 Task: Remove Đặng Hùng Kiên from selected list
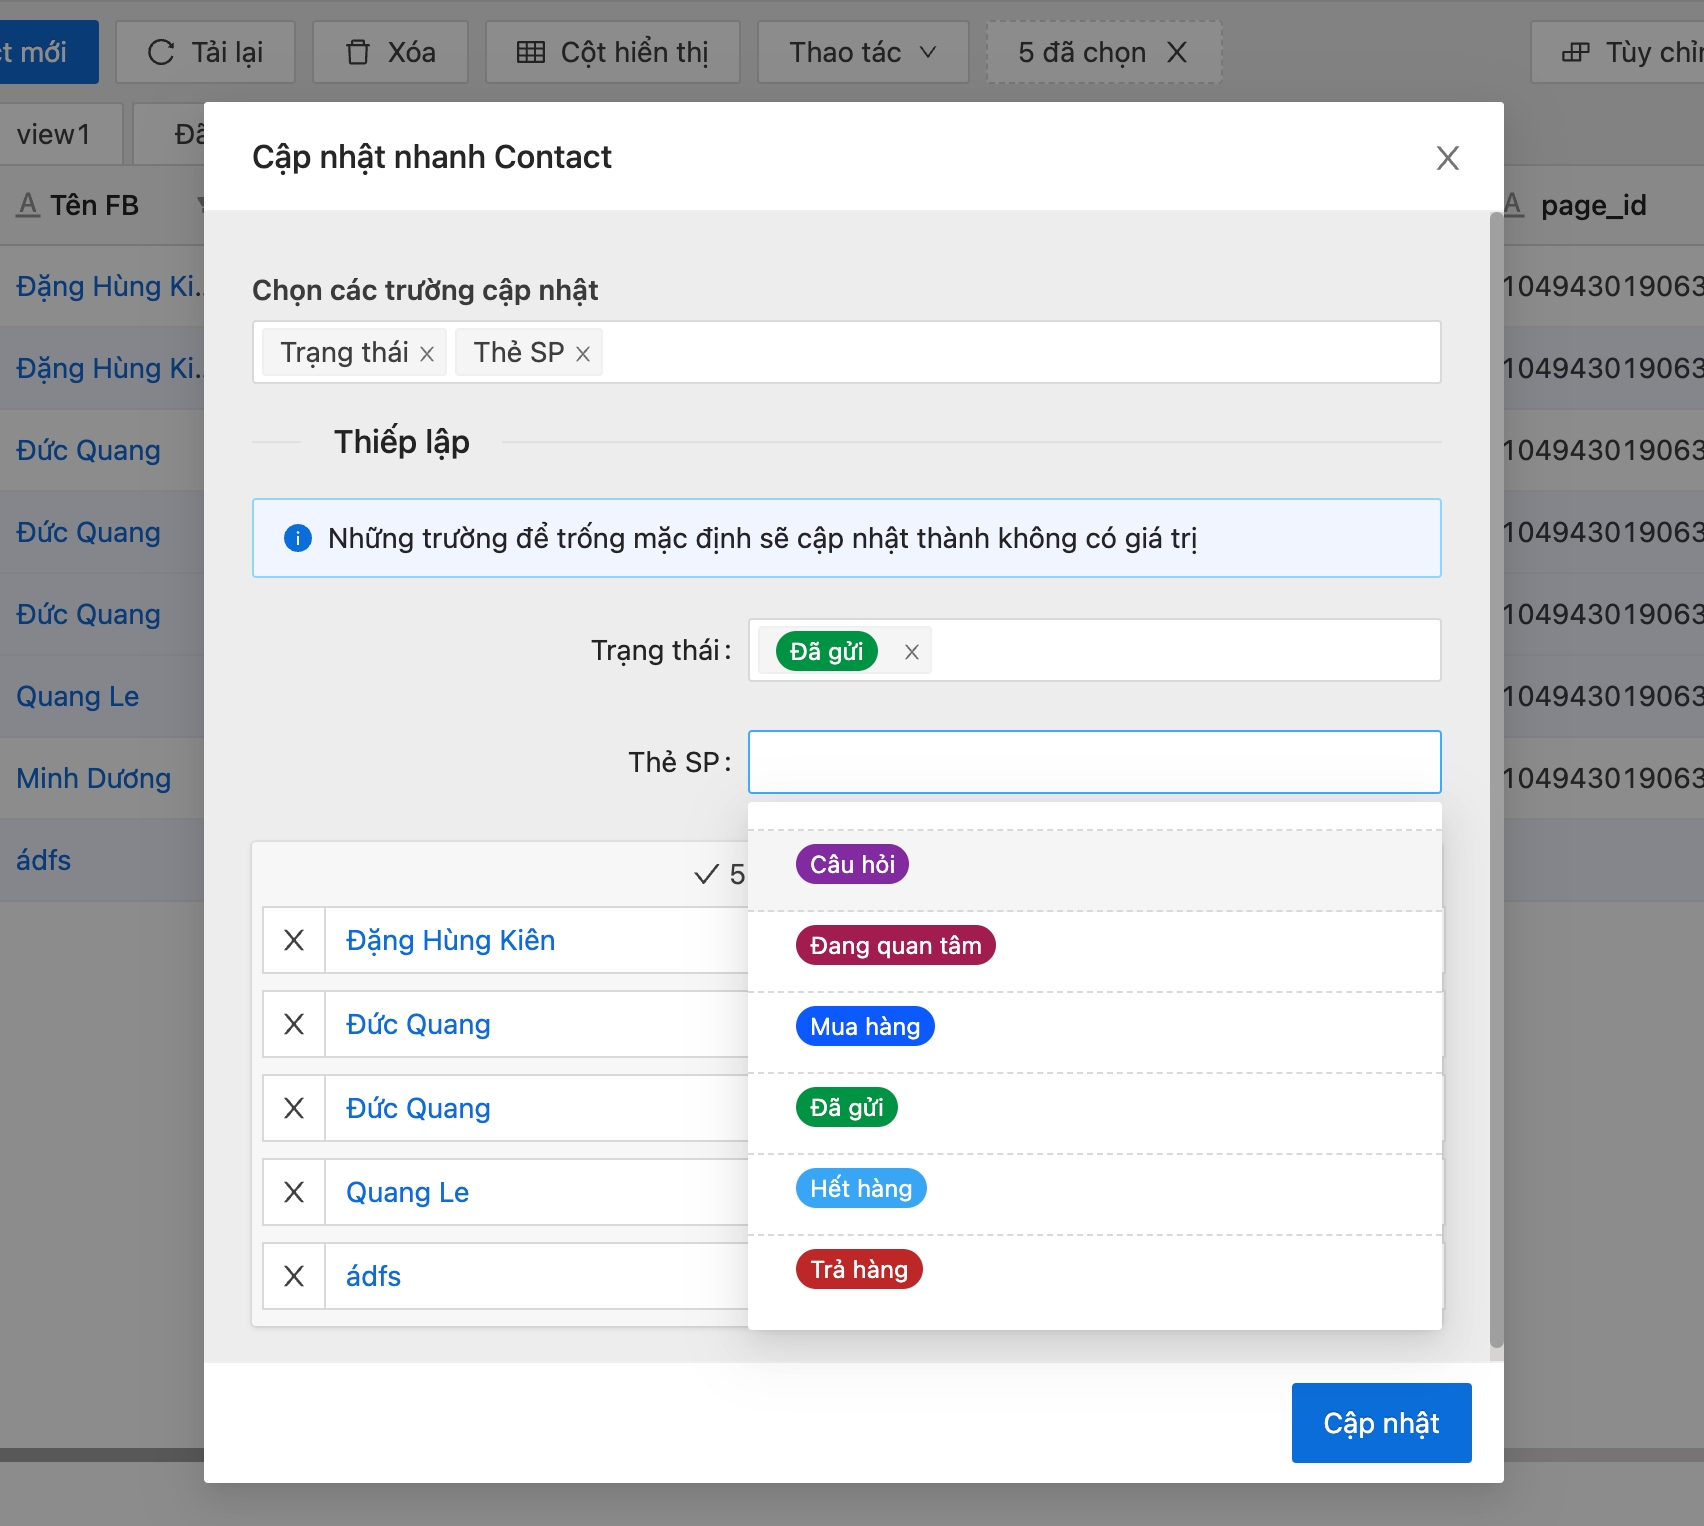[294, 940]
